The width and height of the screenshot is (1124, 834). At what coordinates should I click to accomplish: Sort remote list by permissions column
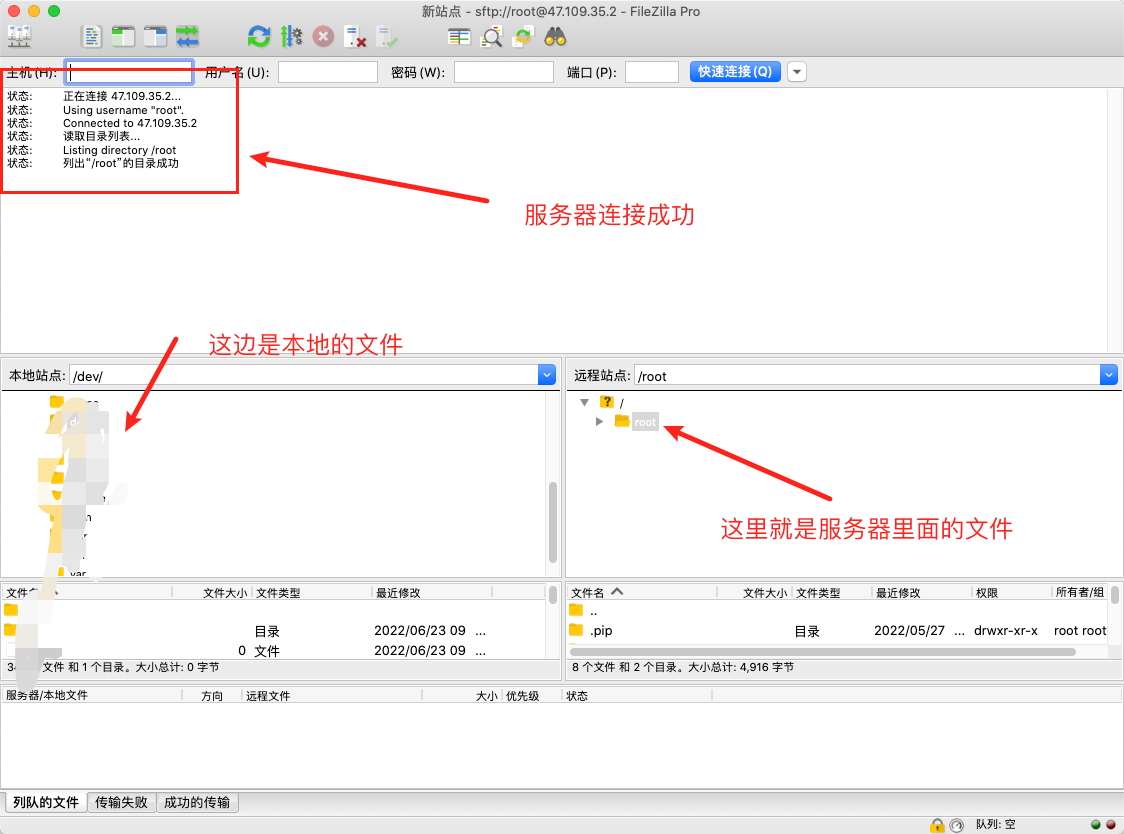tap(1011, 592)
